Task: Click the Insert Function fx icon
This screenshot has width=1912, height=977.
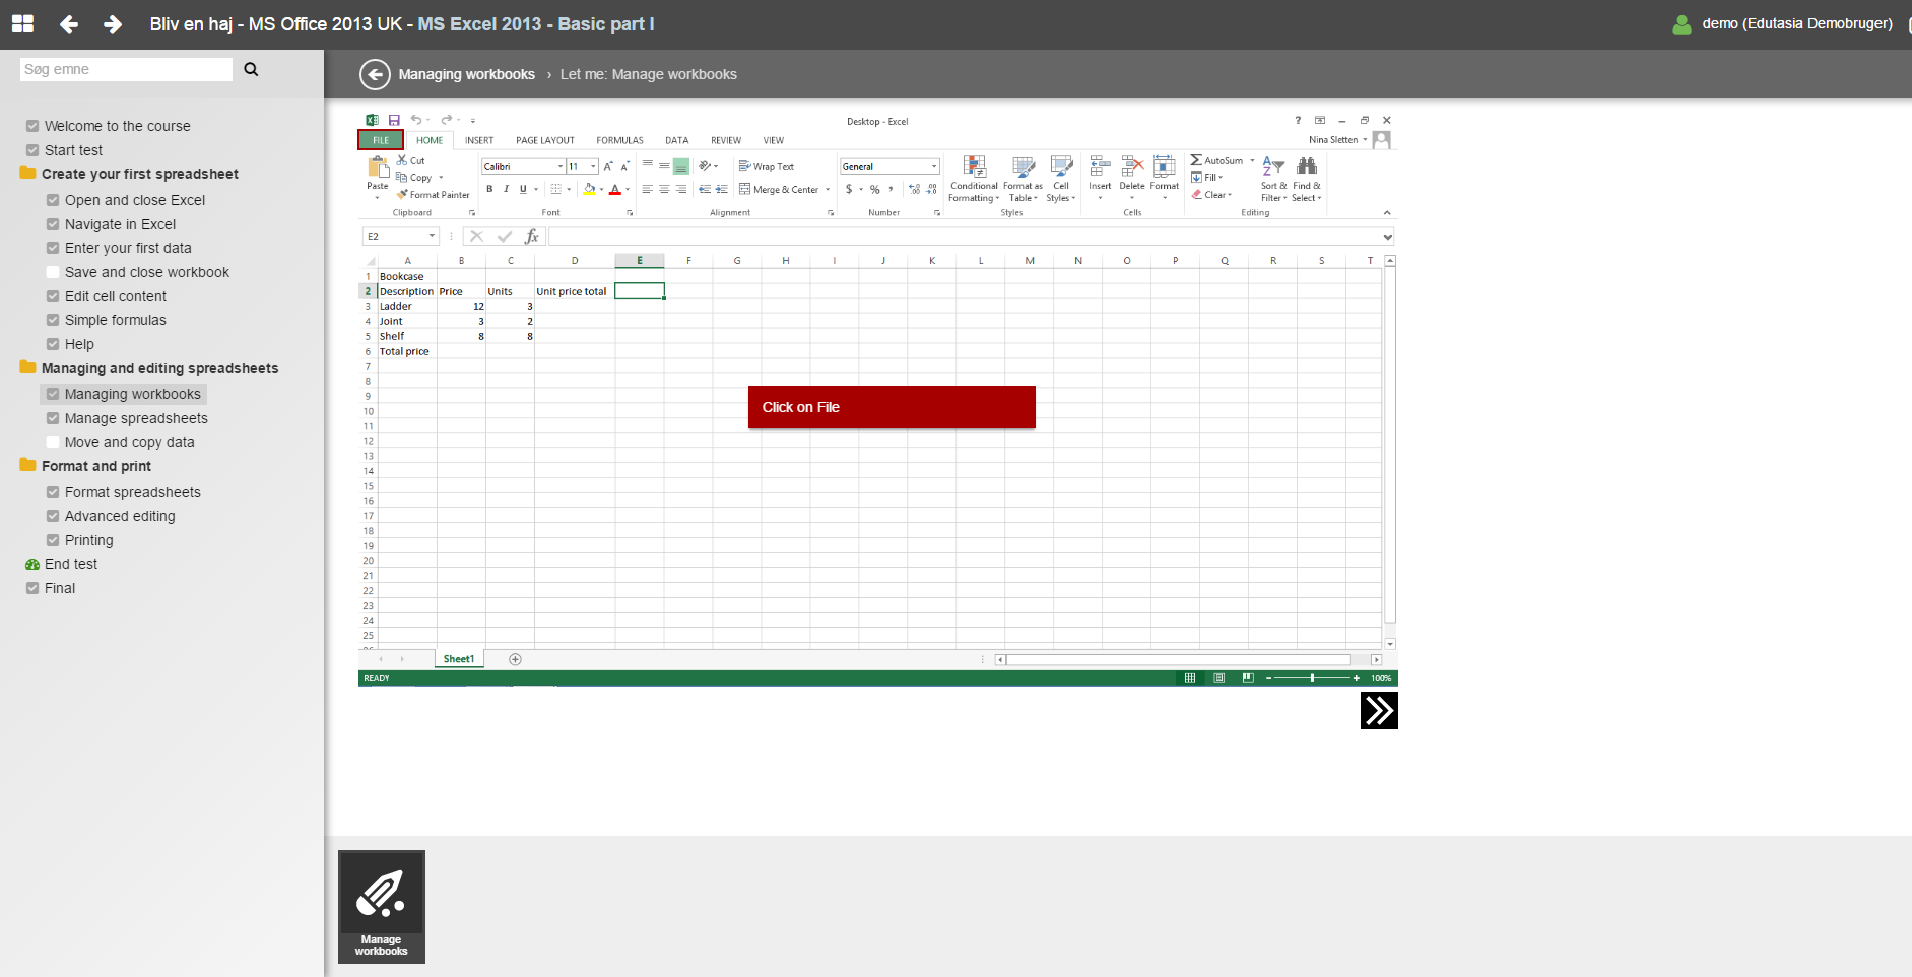Action: pos(532,237)
